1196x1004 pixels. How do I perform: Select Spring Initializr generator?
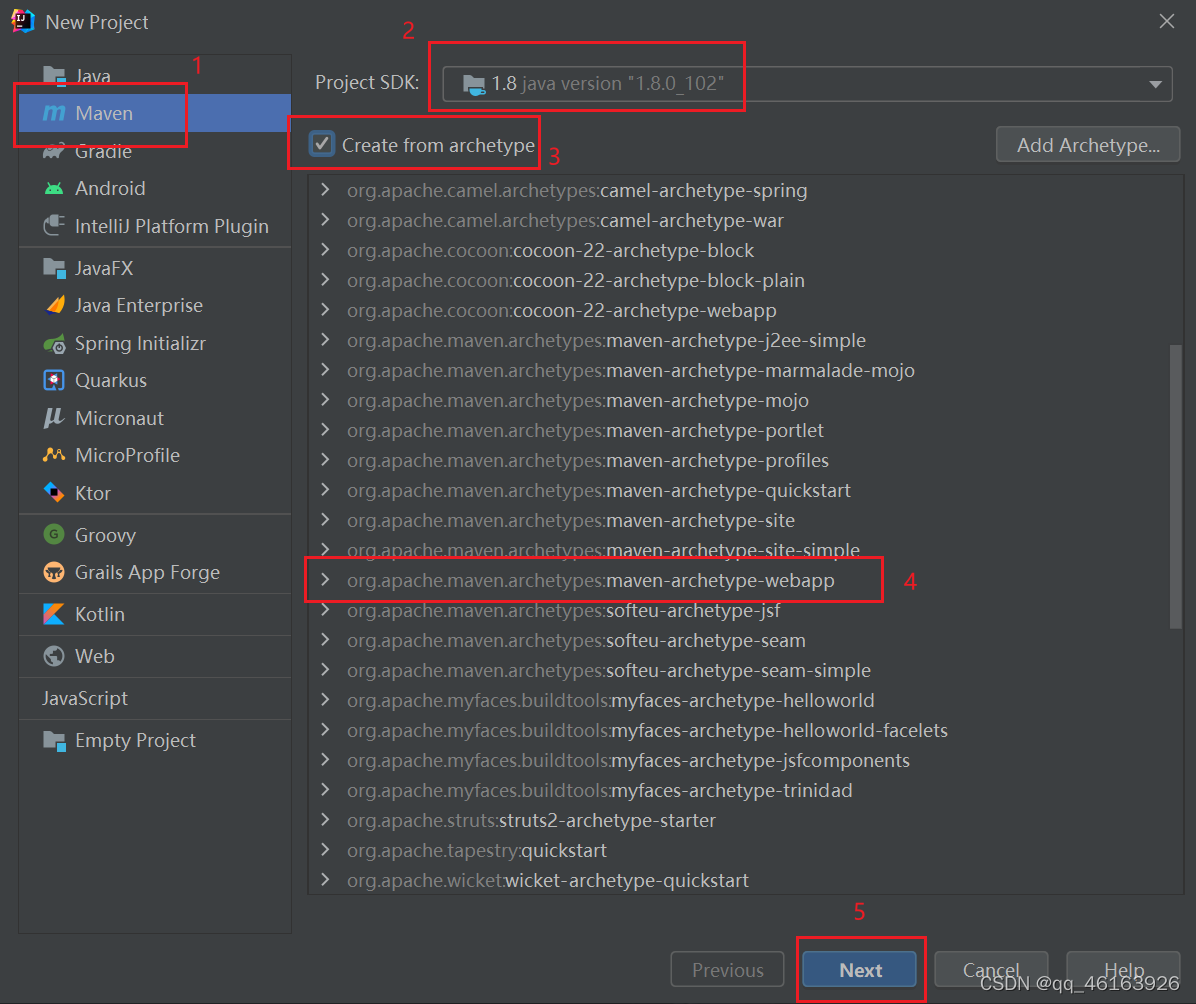pos(155,343)
